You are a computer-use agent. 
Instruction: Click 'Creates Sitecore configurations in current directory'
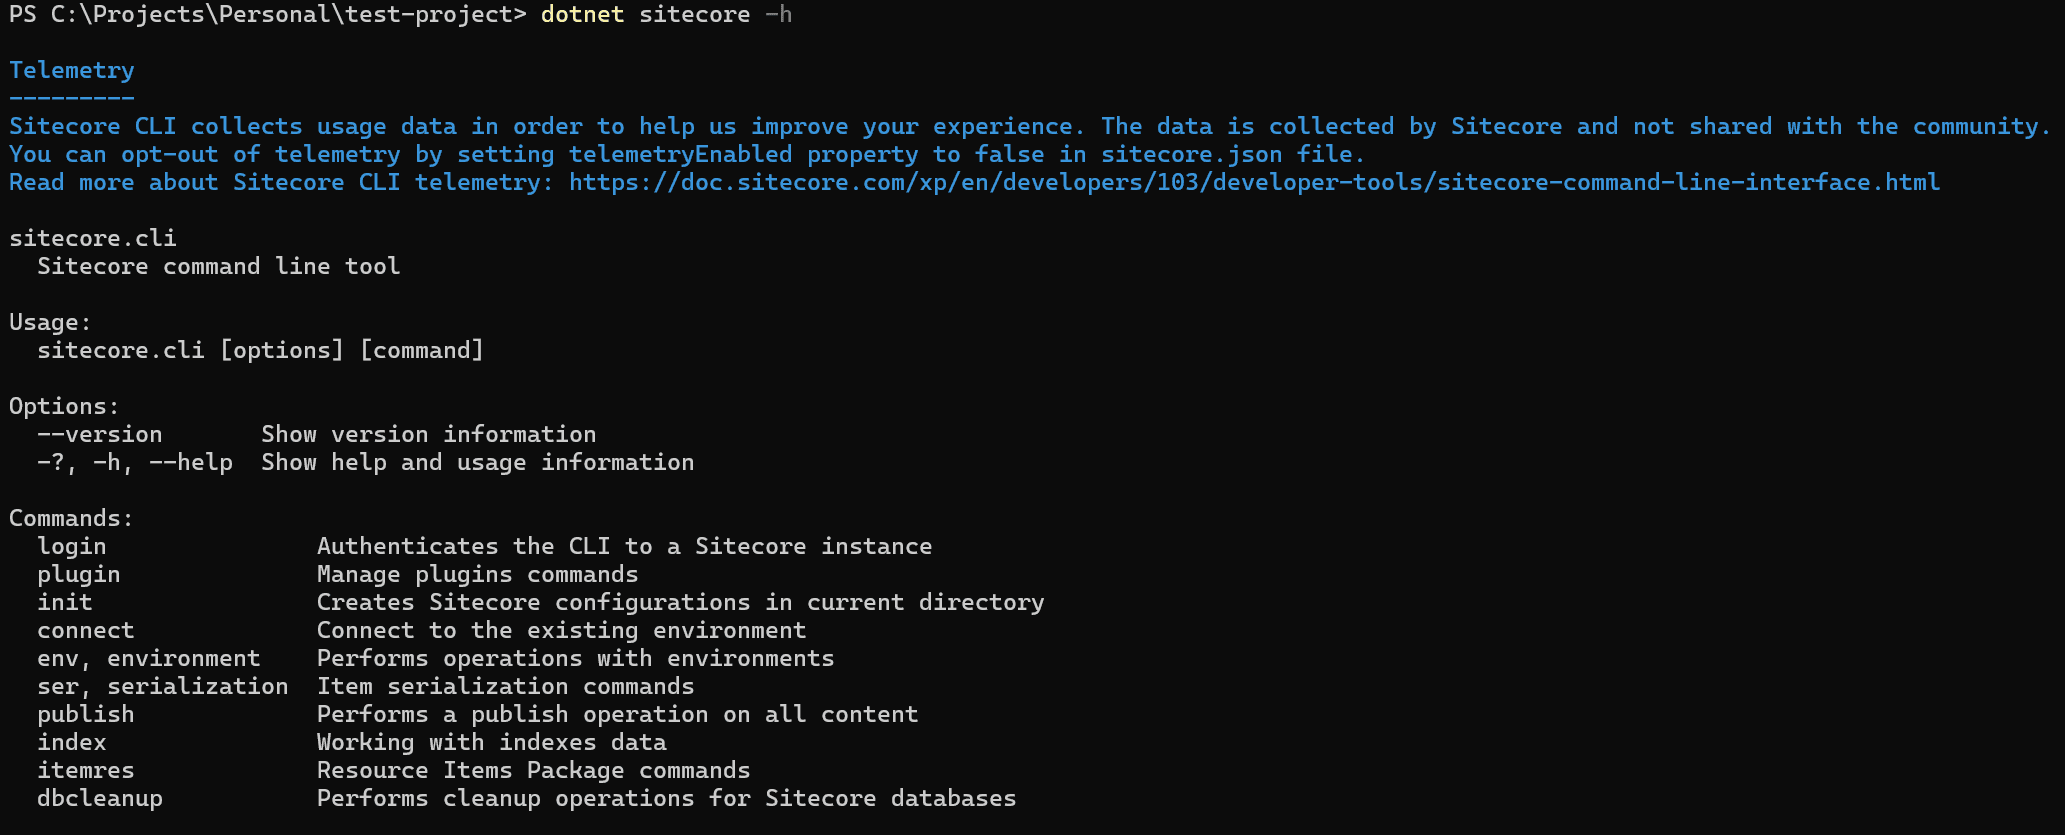[x=681, y=602]
